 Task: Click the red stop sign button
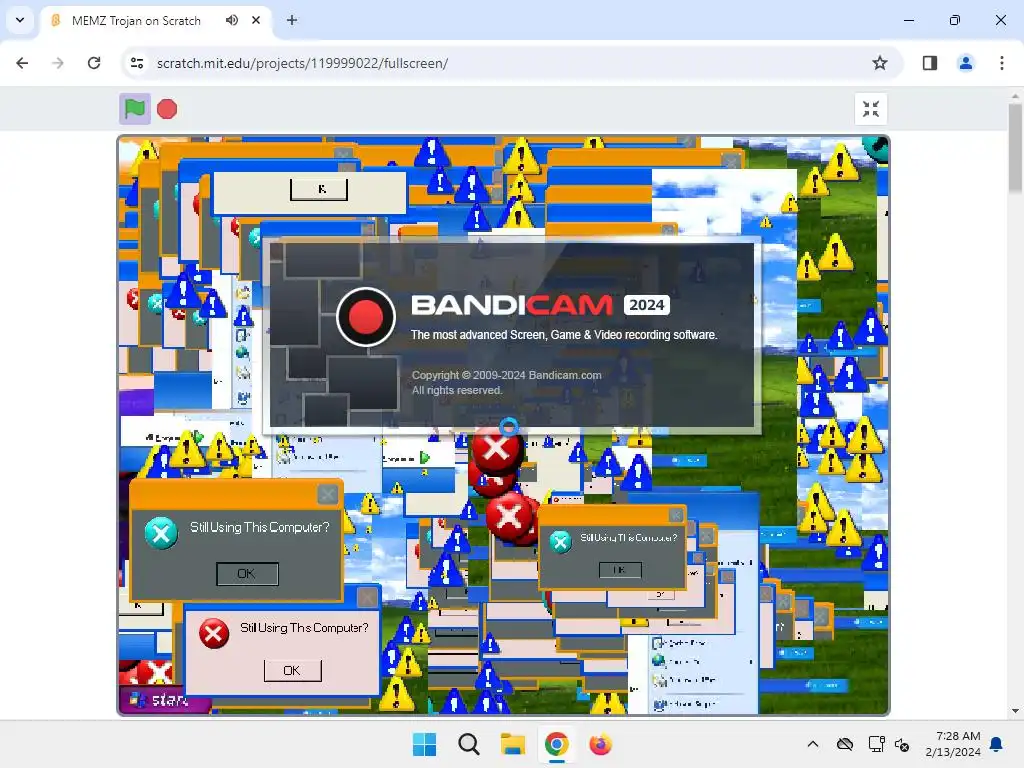pyautogui.click(x=167, y=109)
